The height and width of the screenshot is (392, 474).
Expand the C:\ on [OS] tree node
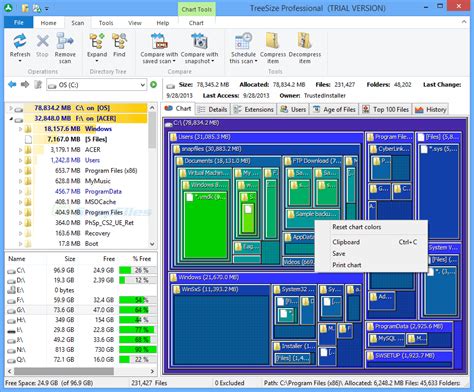tap(10, 108)
